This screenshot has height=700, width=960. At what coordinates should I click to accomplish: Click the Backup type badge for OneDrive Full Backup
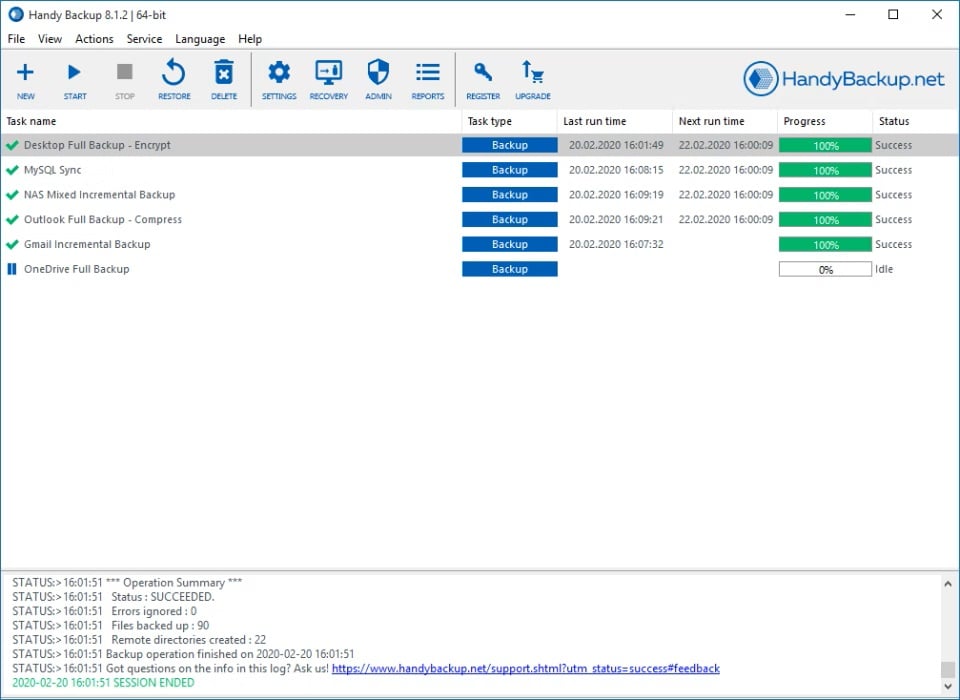pyautogui.click(x=509, y=269)
